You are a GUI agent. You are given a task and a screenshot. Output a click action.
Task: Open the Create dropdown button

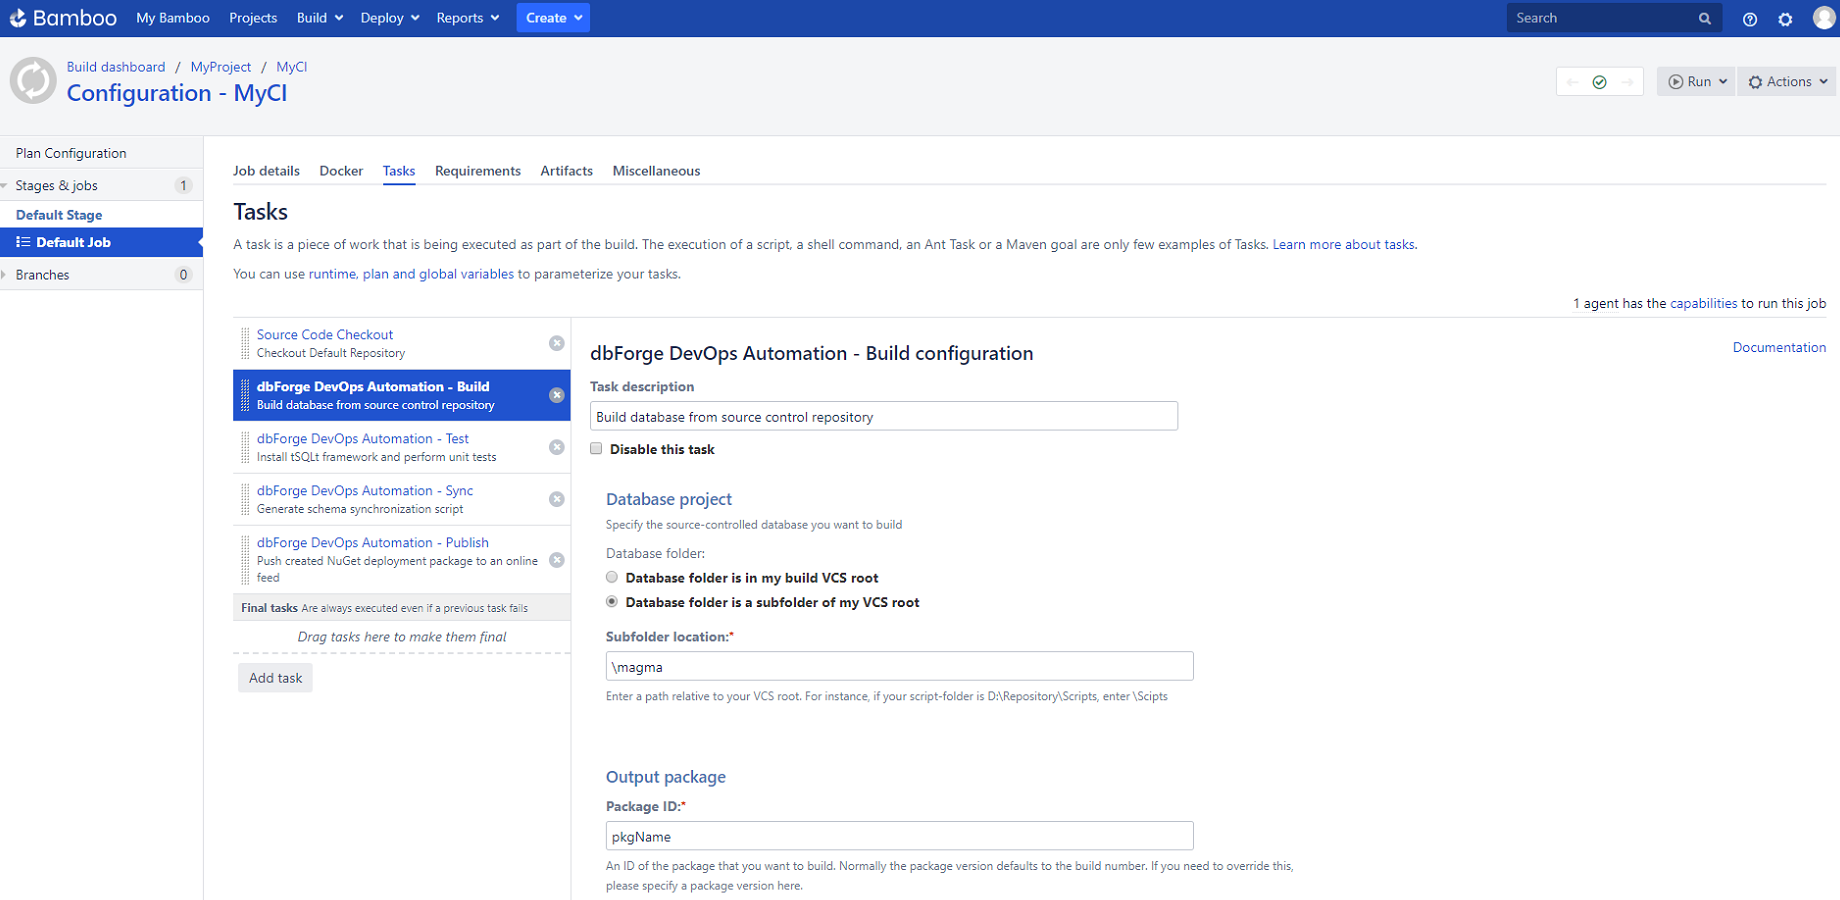click(553, 18)
